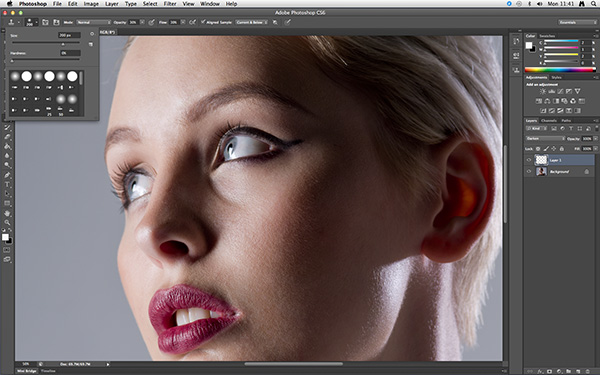Select the History Brush tool
This screenshot has width=600, height=375.
7,128
